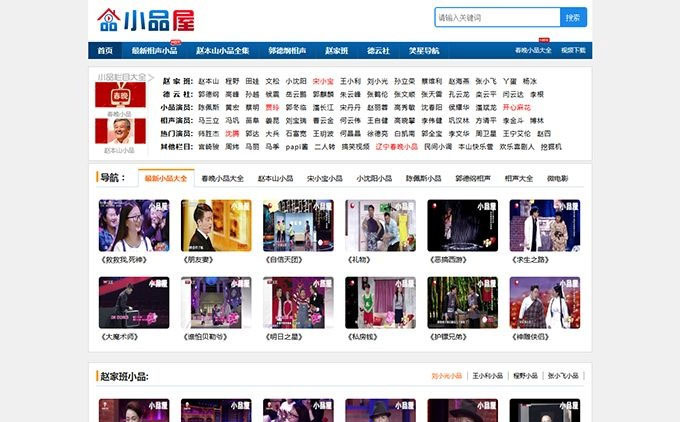Screen dimensions: 680x422
Task: Click the 马三立 actor link
Action: click(209, 120)
